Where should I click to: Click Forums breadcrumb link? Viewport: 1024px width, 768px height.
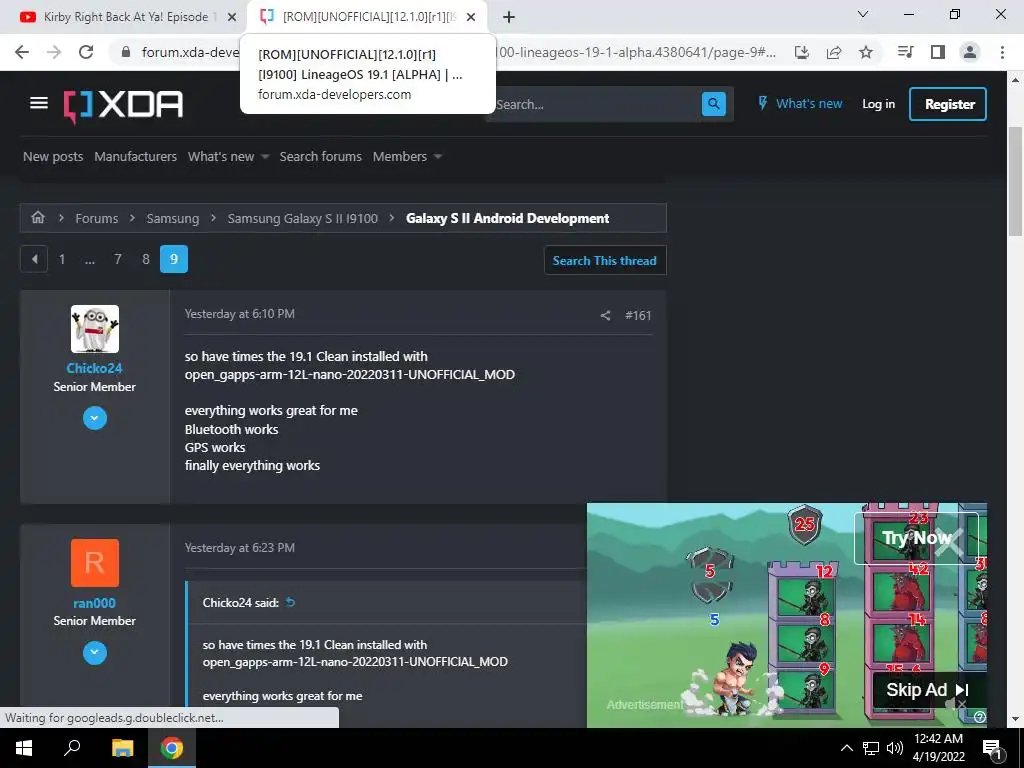coord(97,218)
